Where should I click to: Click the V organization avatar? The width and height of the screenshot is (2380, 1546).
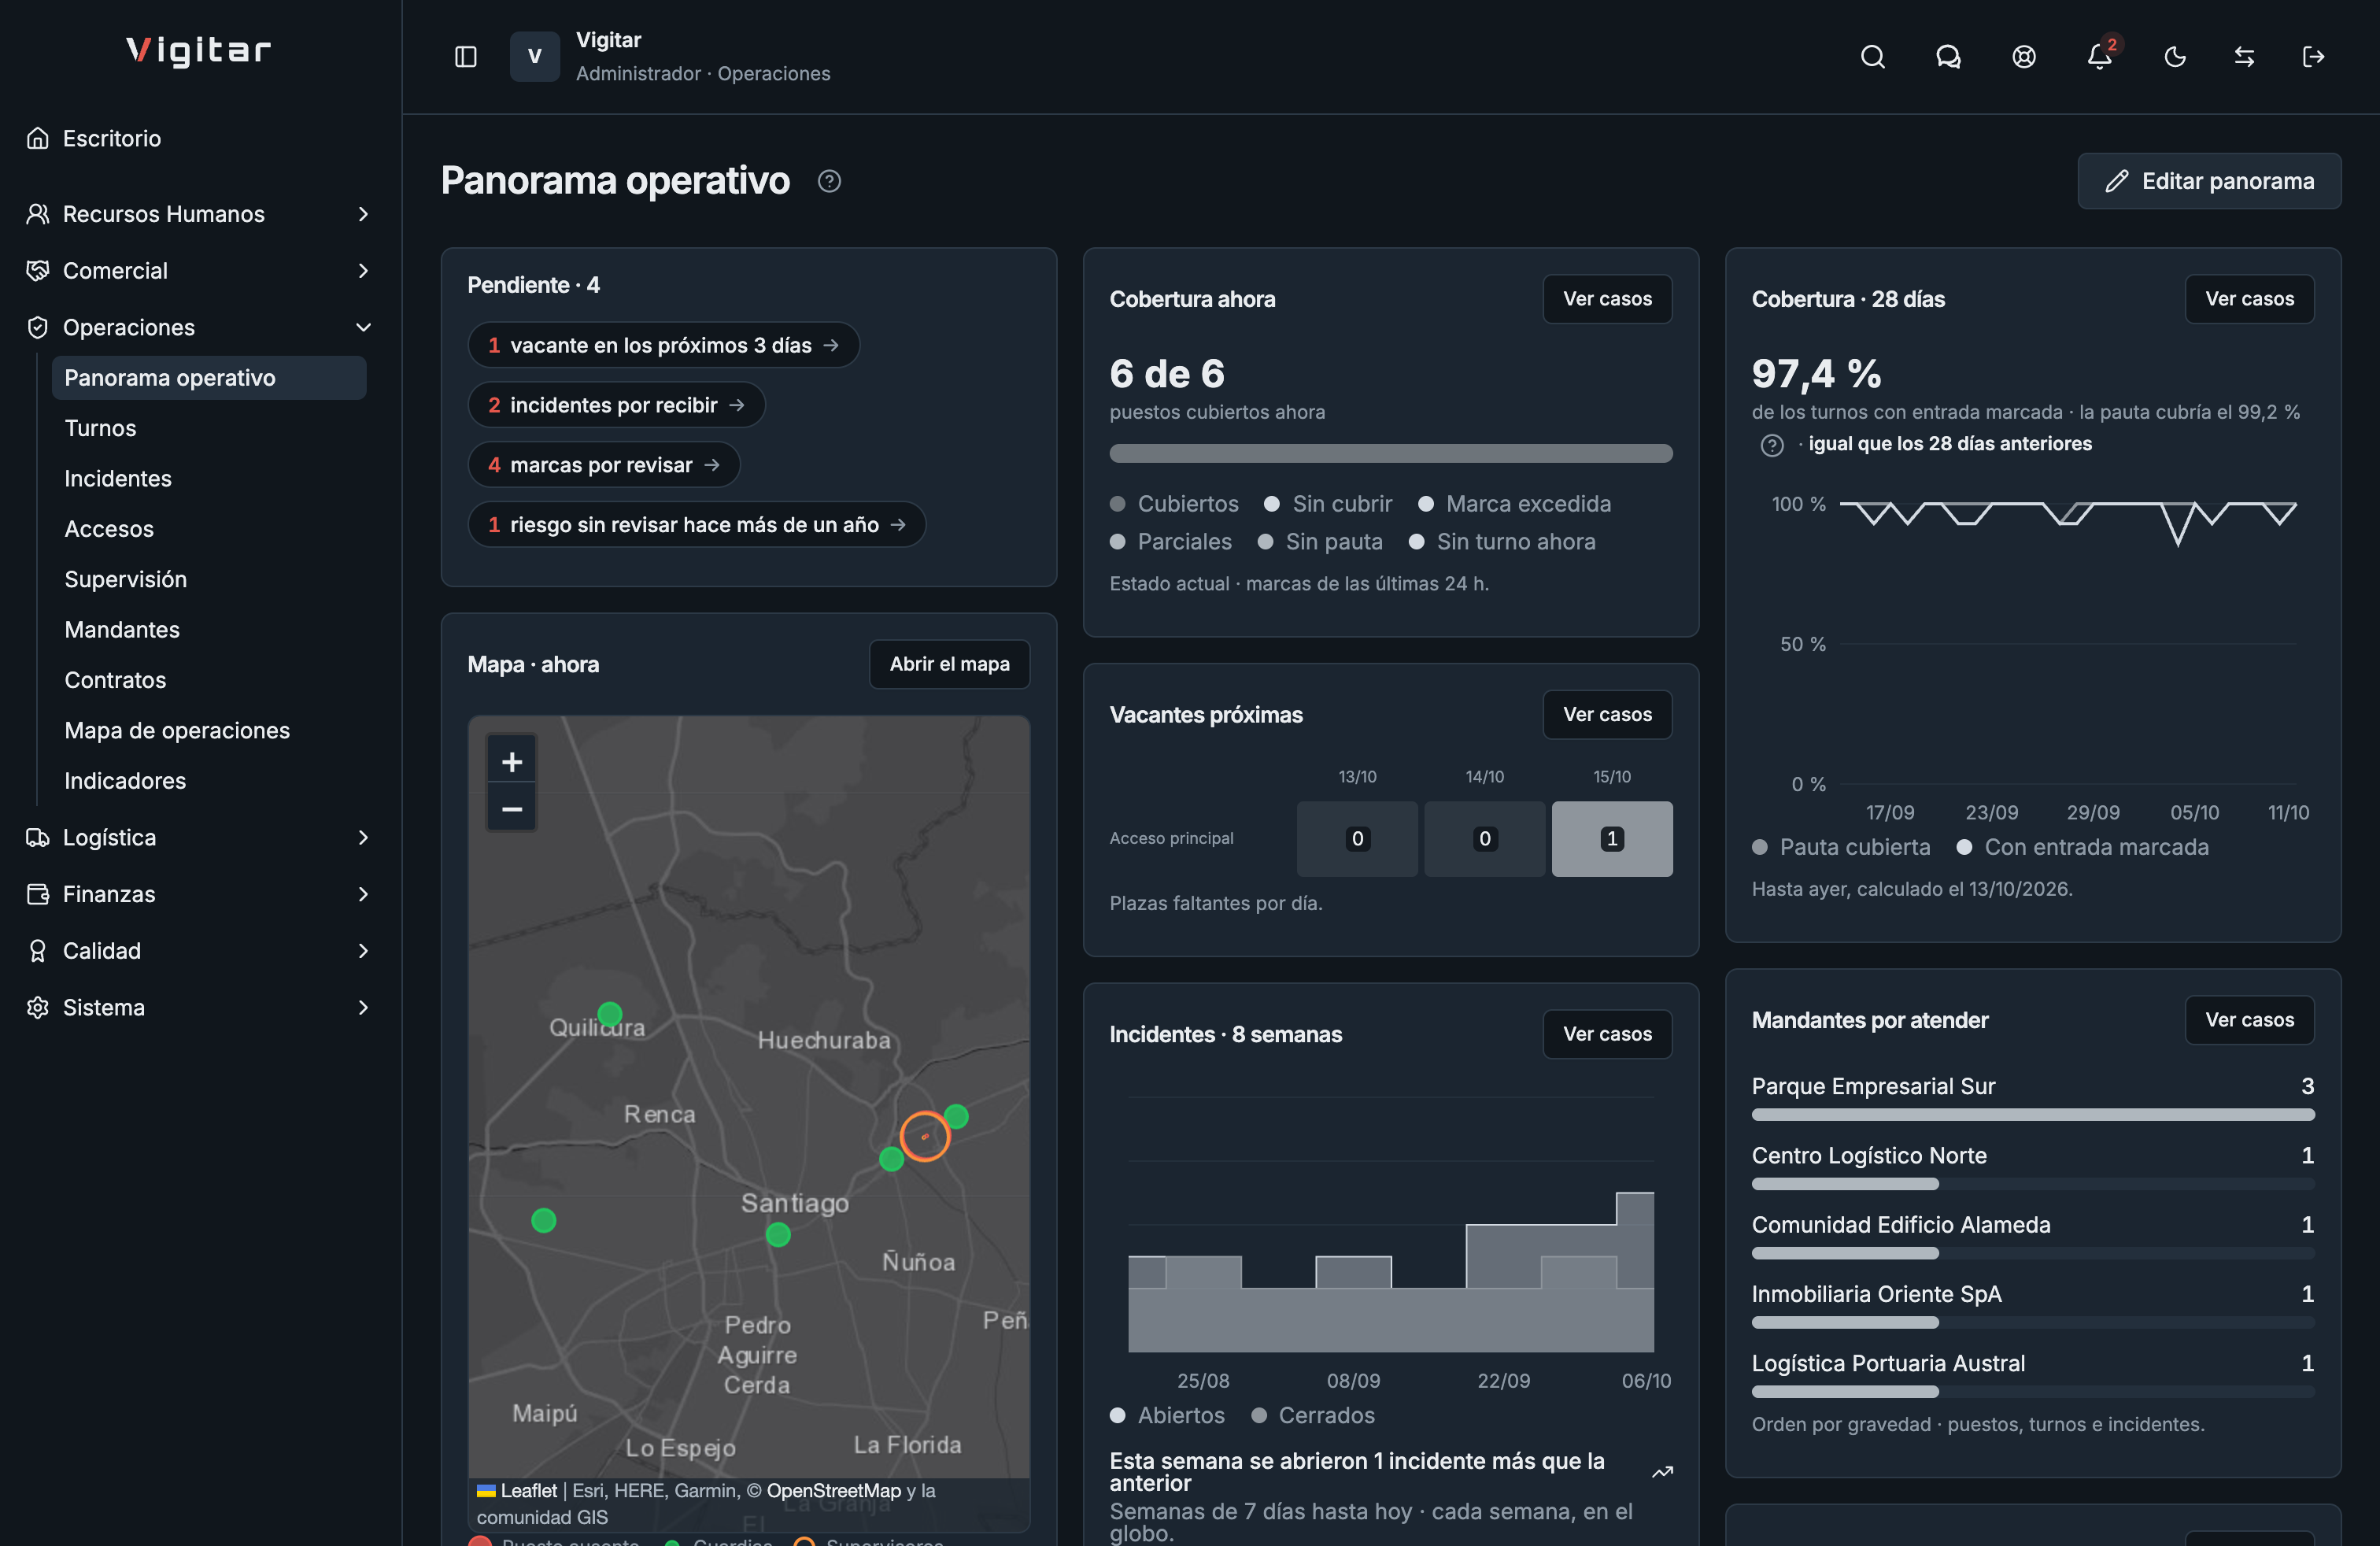(535, 56)
